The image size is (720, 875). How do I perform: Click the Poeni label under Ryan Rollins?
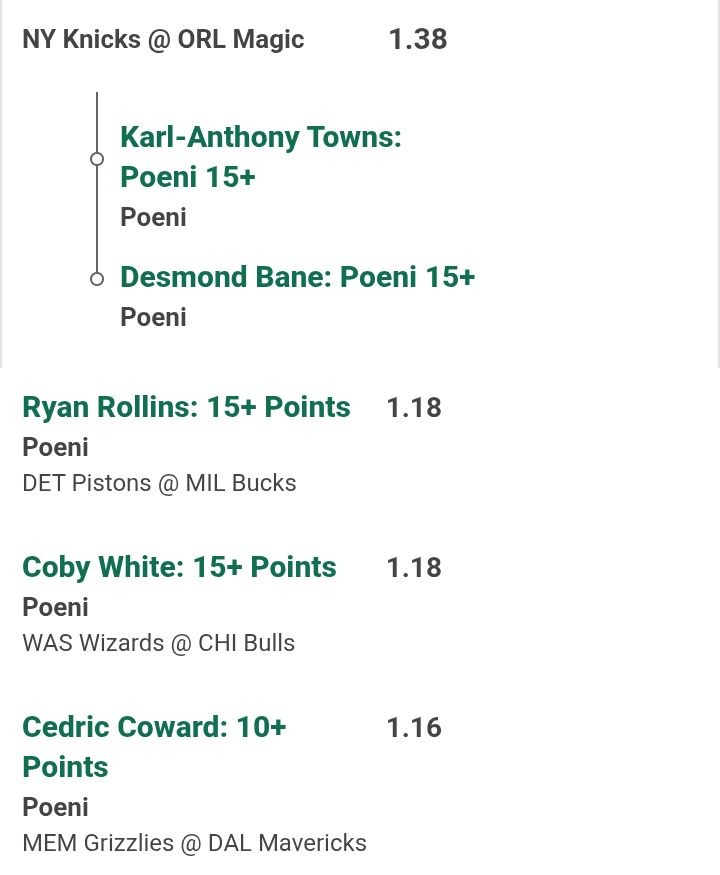pyautogui.click(x=55, y=447)
